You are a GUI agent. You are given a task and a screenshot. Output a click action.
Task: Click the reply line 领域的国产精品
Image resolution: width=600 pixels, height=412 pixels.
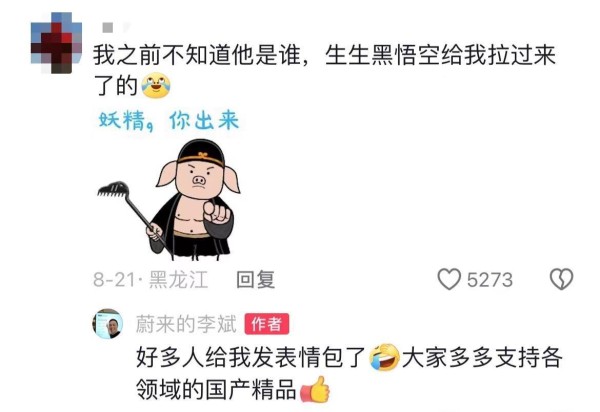(x=216, y=389)
